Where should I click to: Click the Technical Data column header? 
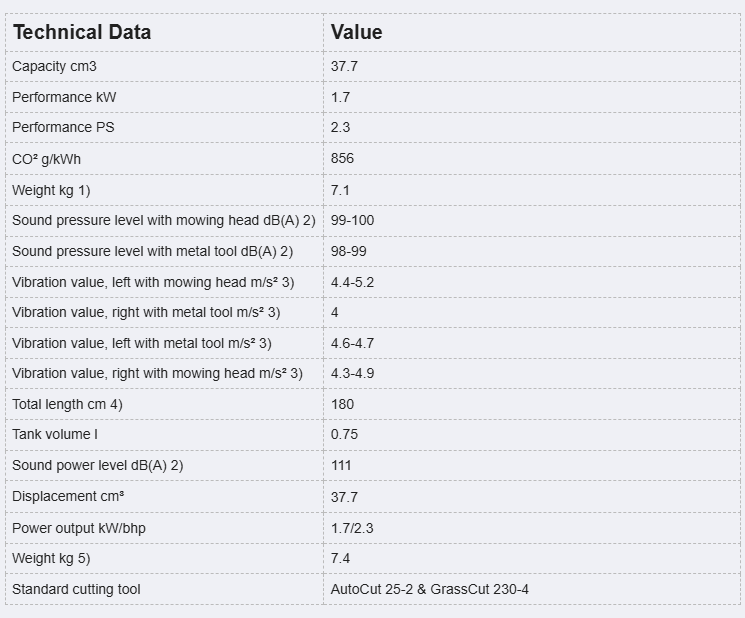pyautogui.click(x=82, y=32)
